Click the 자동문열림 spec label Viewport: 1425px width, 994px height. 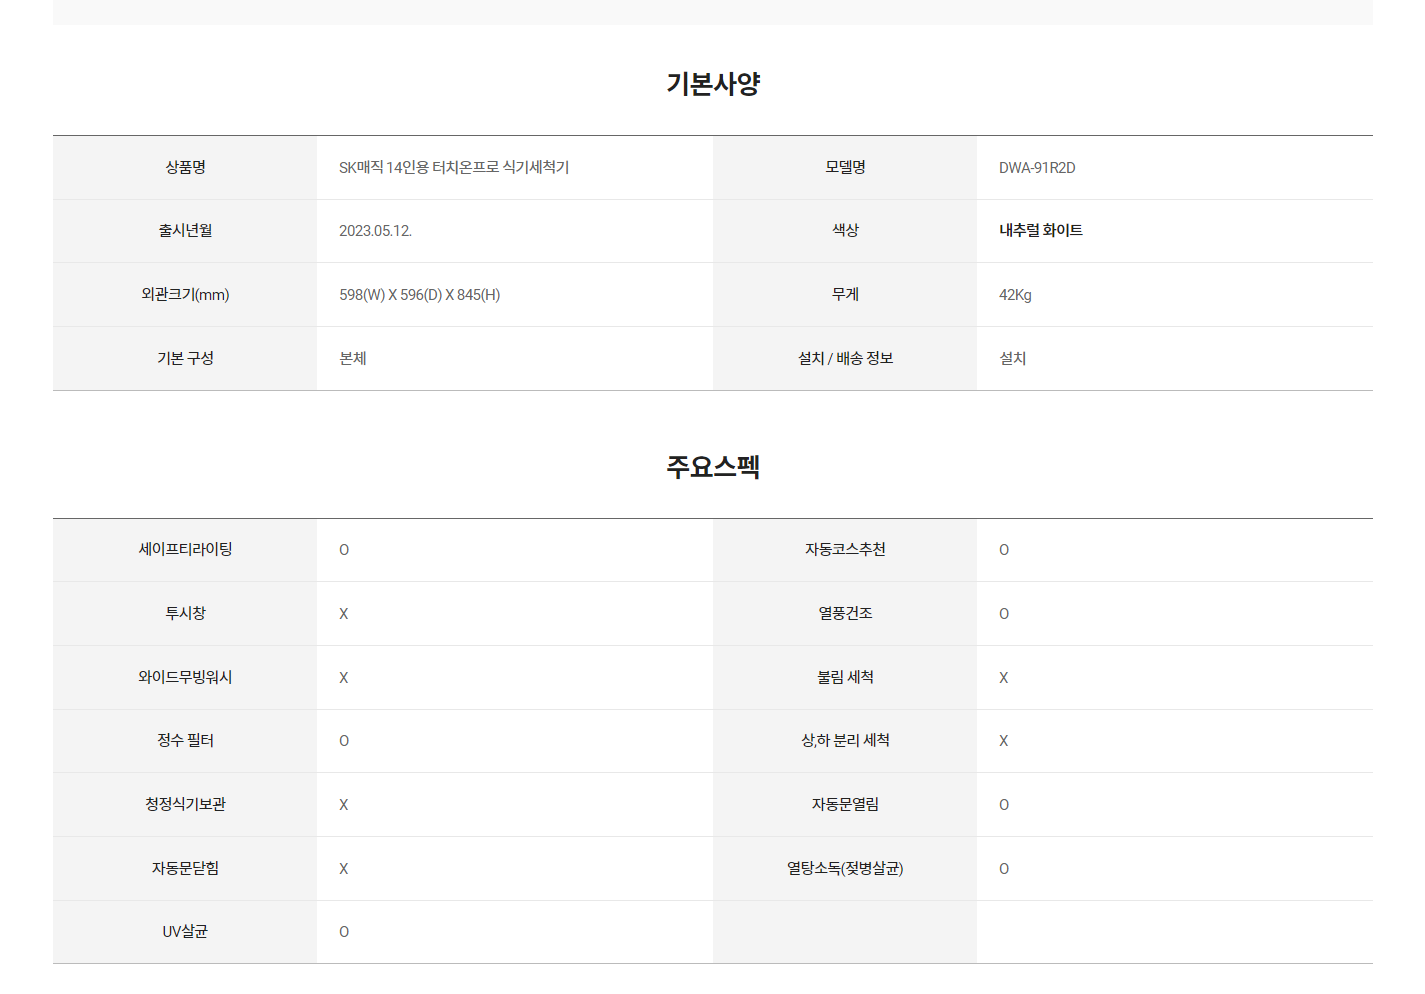coord(845,804)
